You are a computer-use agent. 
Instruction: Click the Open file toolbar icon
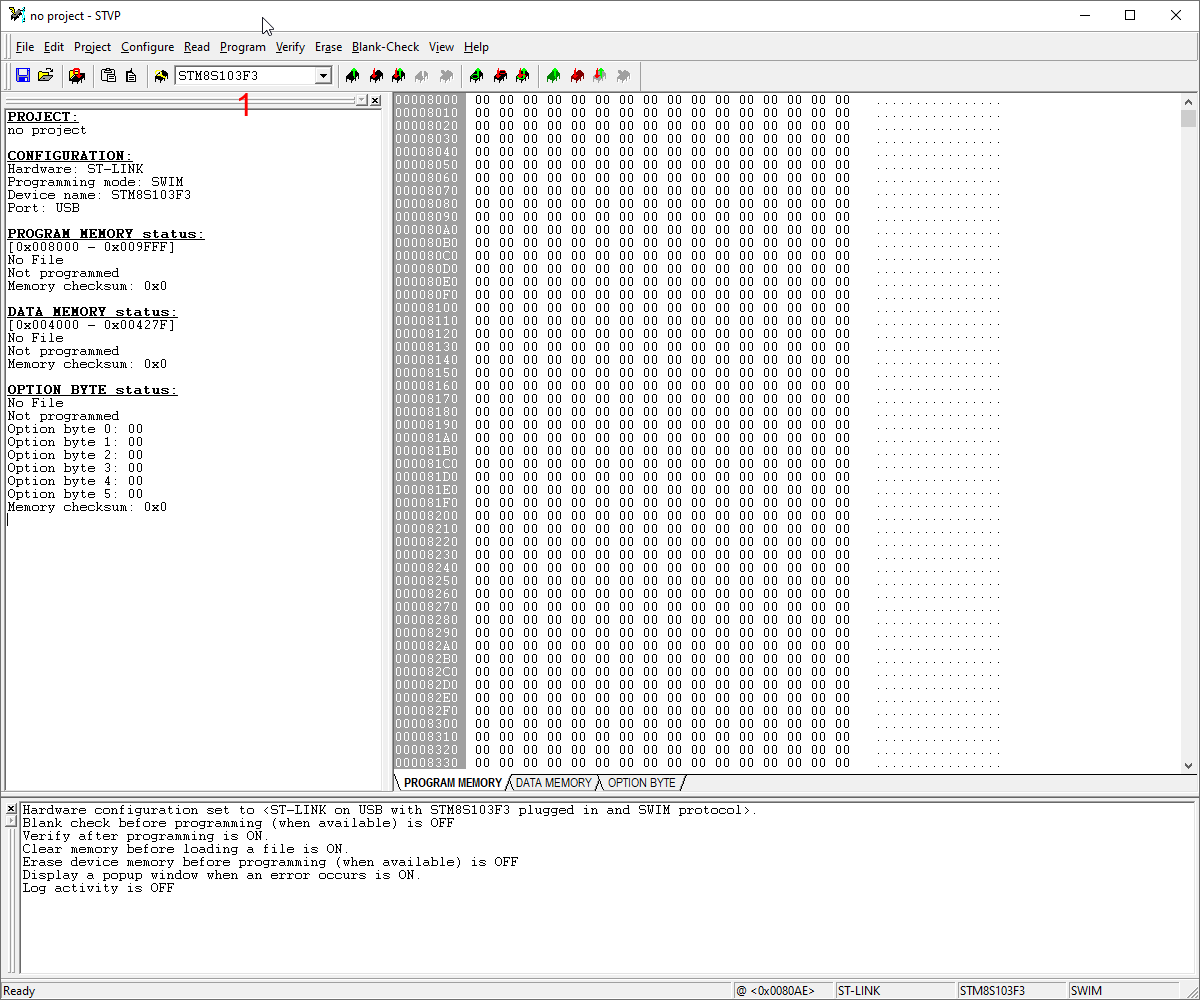tap(46, 76)
